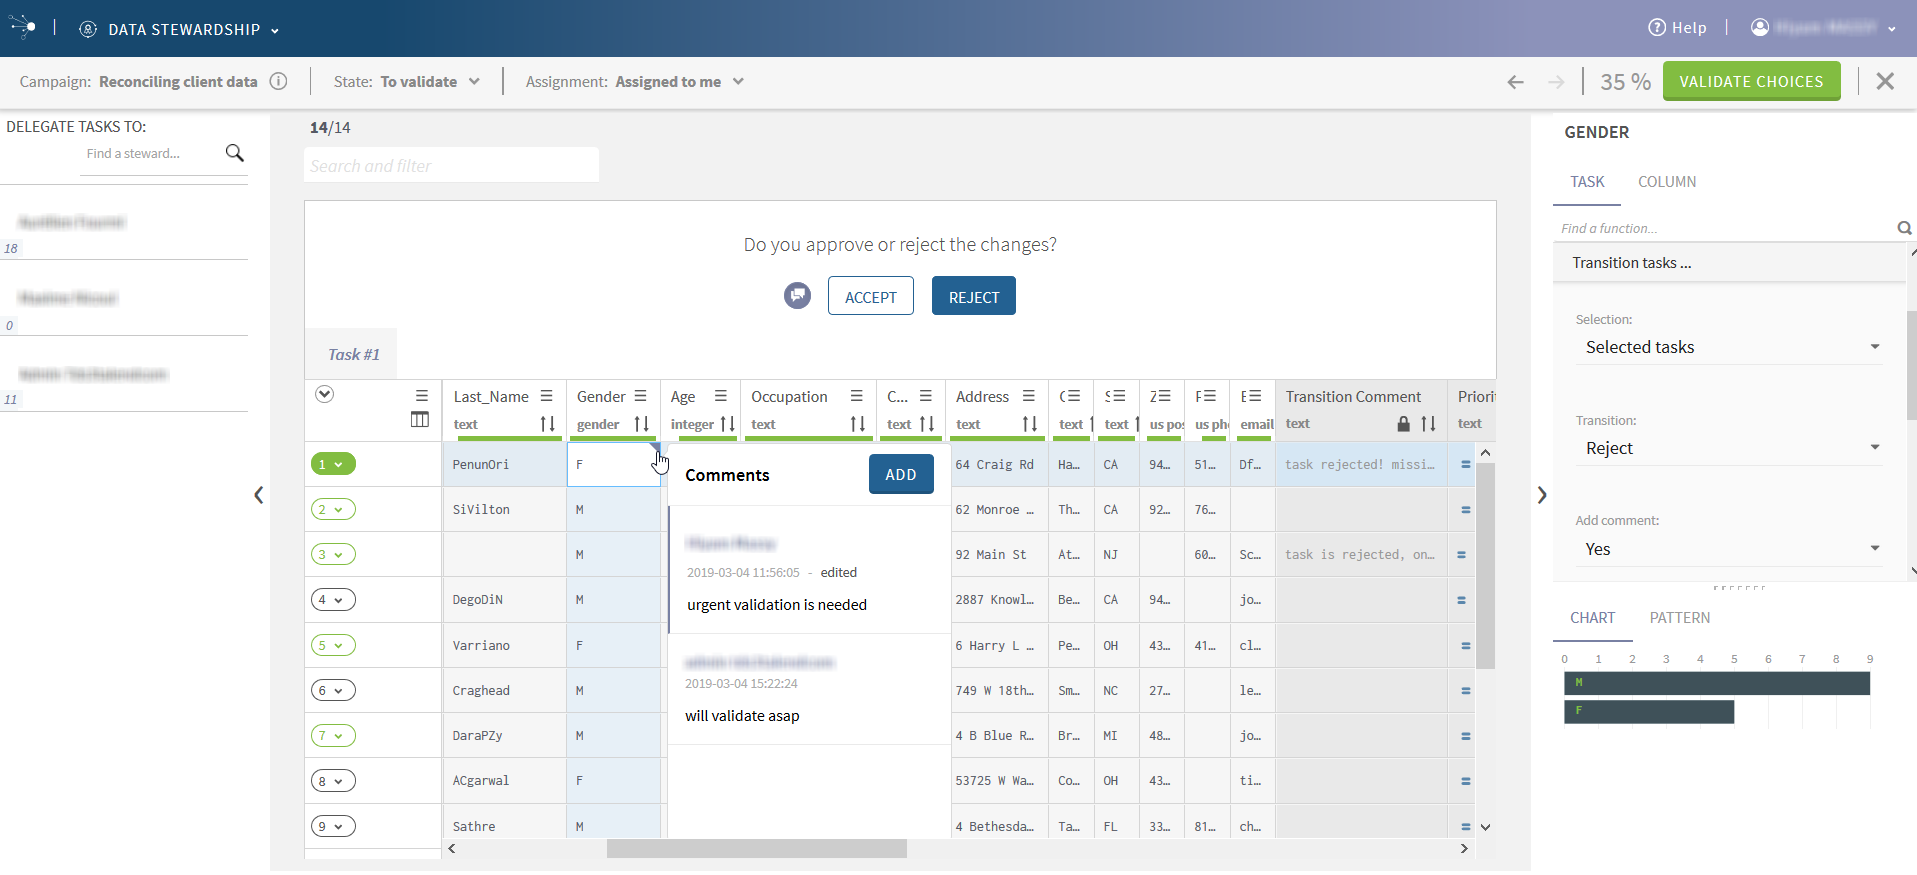Click the ADD comment button
This screenshot has height=875, width=1917.
[900, 475]
